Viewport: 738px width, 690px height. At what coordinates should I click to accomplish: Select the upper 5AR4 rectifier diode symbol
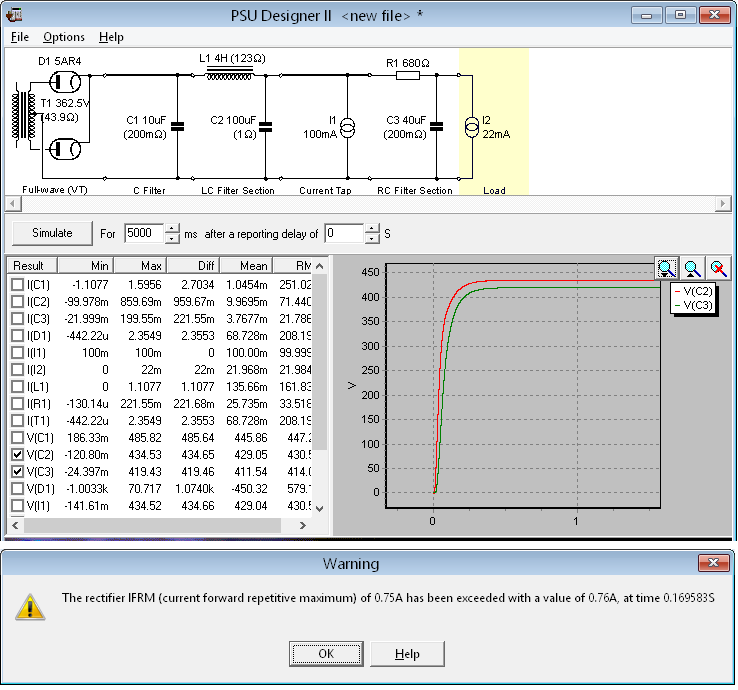65,82
